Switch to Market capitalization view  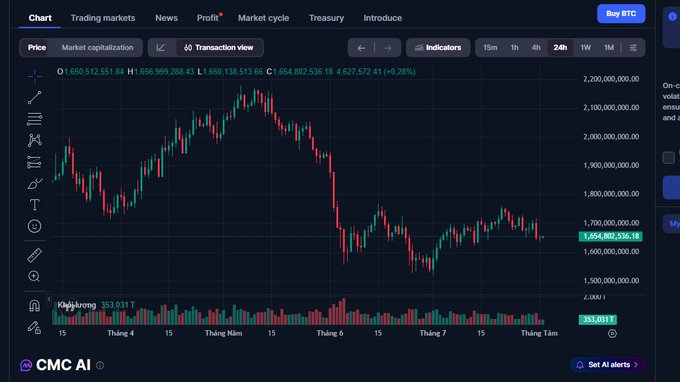(x=97, y=48)
